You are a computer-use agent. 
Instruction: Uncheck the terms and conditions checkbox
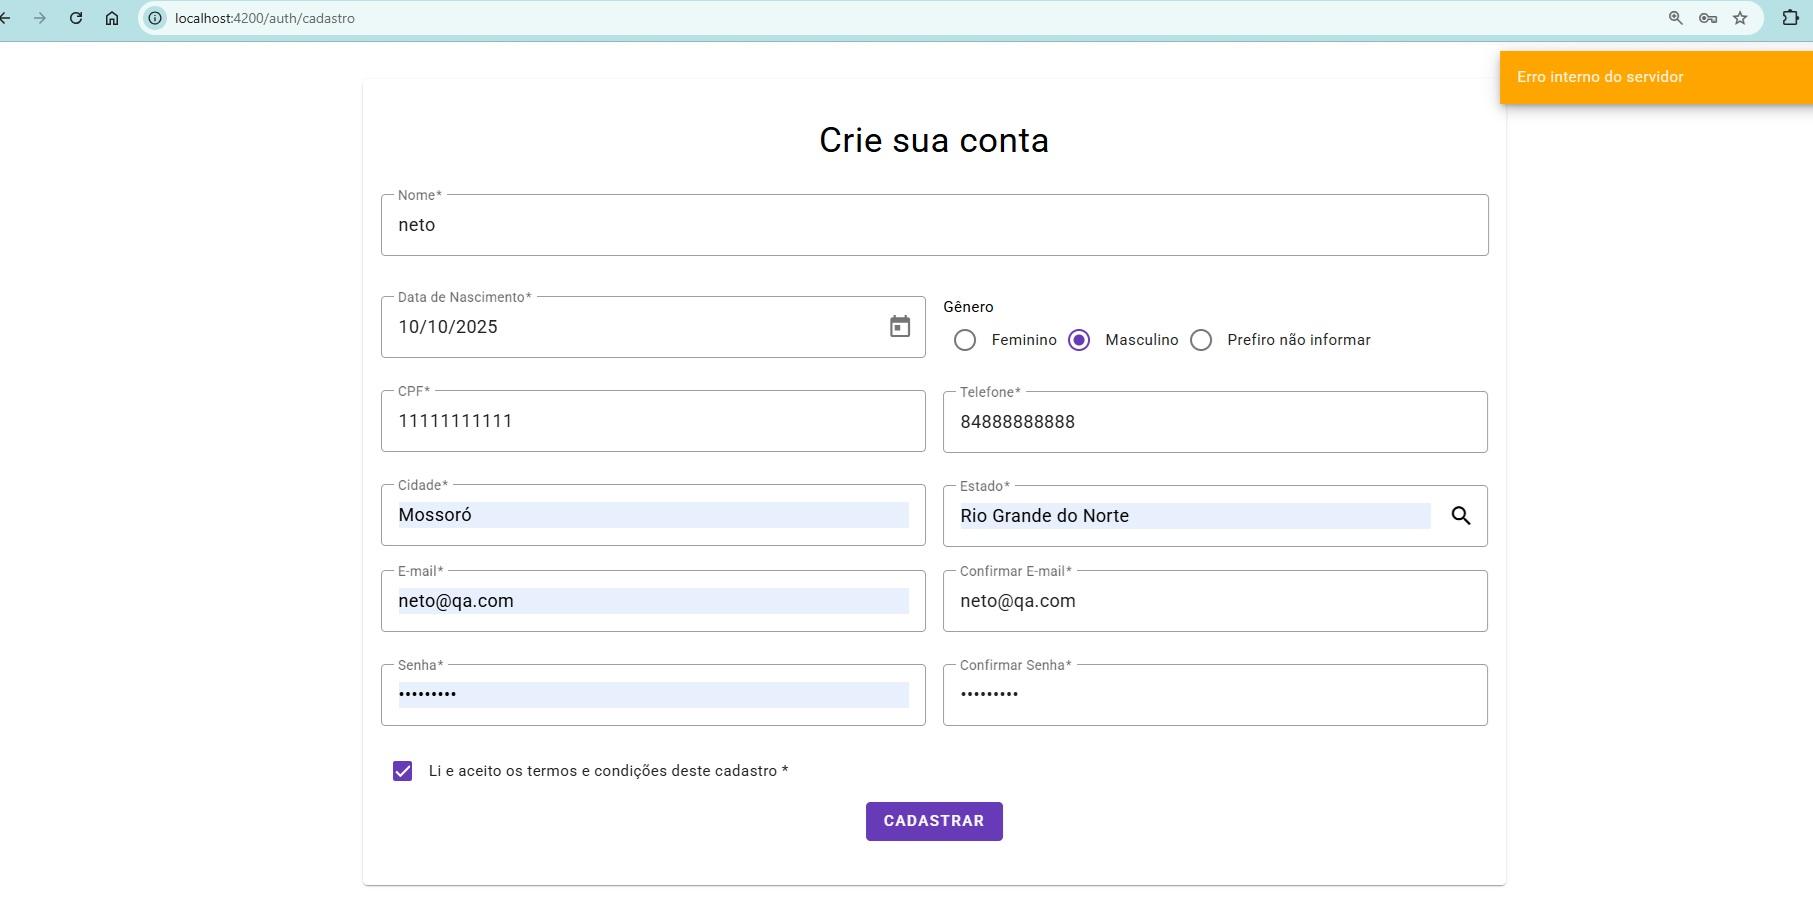402,770
